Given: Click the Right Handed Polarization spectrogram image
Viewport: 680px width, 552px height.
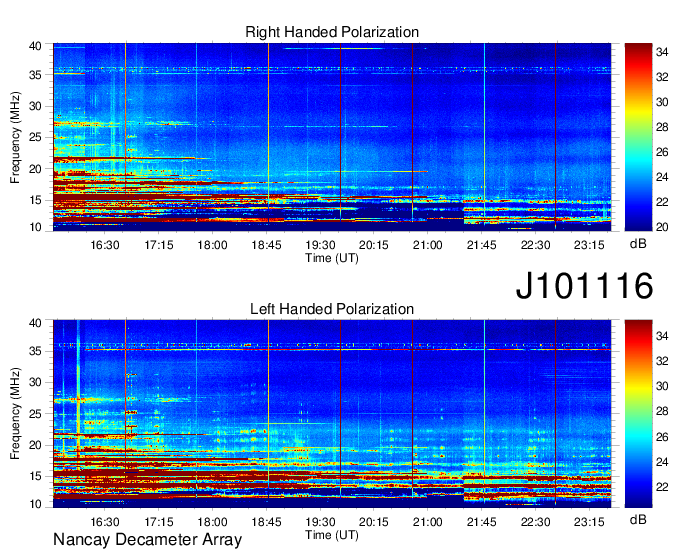Looking at the screenshot, I should point(332,137).
